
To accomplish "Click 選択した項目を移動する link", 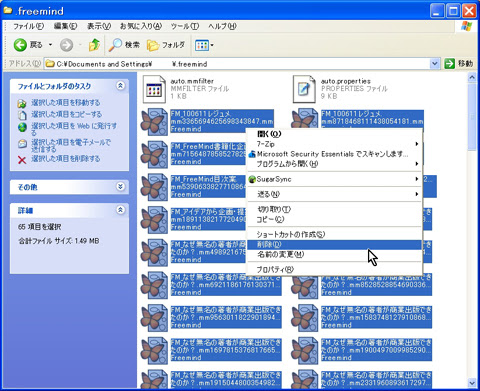I will coord(66,103).
